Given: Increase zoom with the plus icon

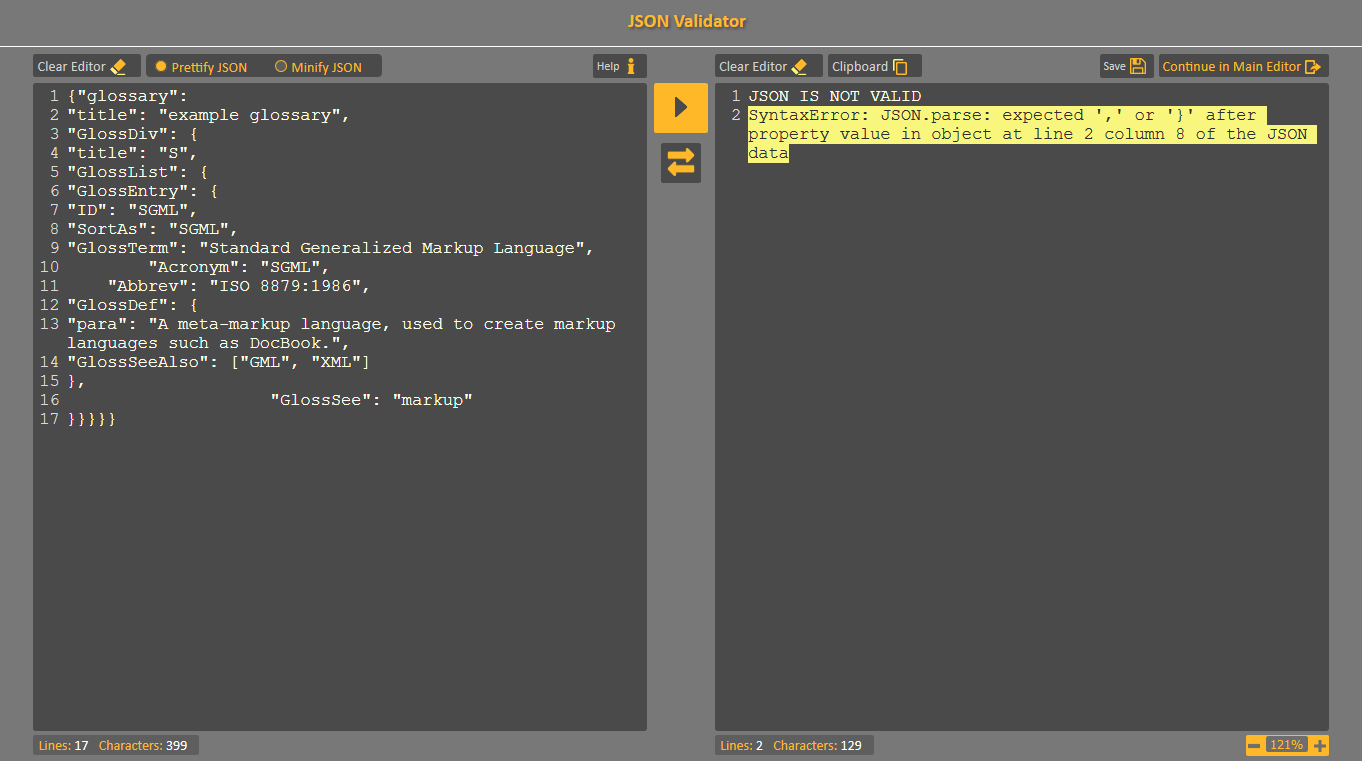Looking at the screenshot, I should click(x=1320, y=745).
